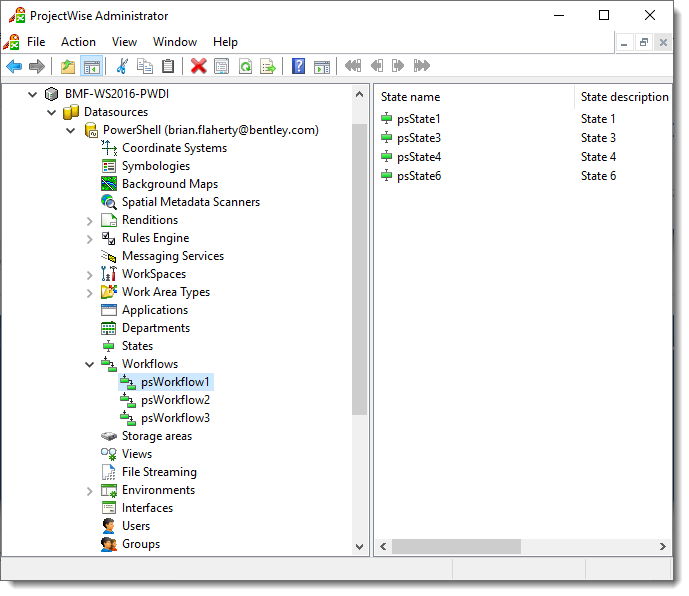Click the State description column header
Image resolution: width=689 pixels, height=596 pixels.
(x=624, y=97)
